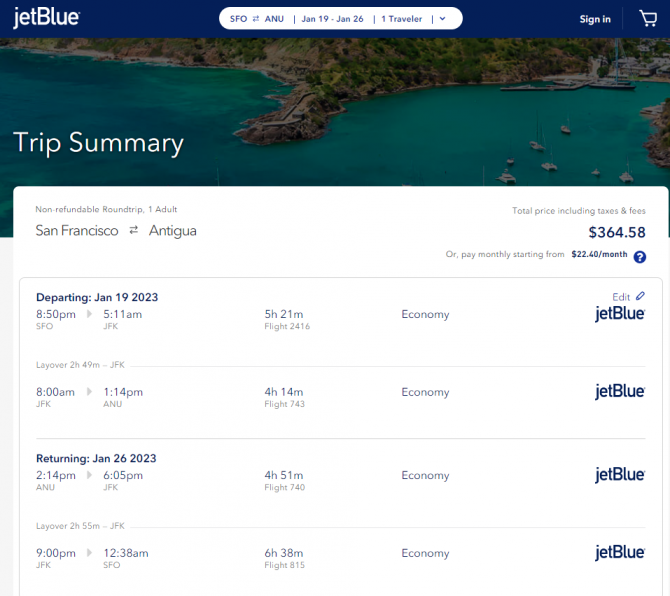Screen dimensions: 670x596
Task: Click Non-refundable Roundtrip, 1 Adult text
Action: (106, 209)
